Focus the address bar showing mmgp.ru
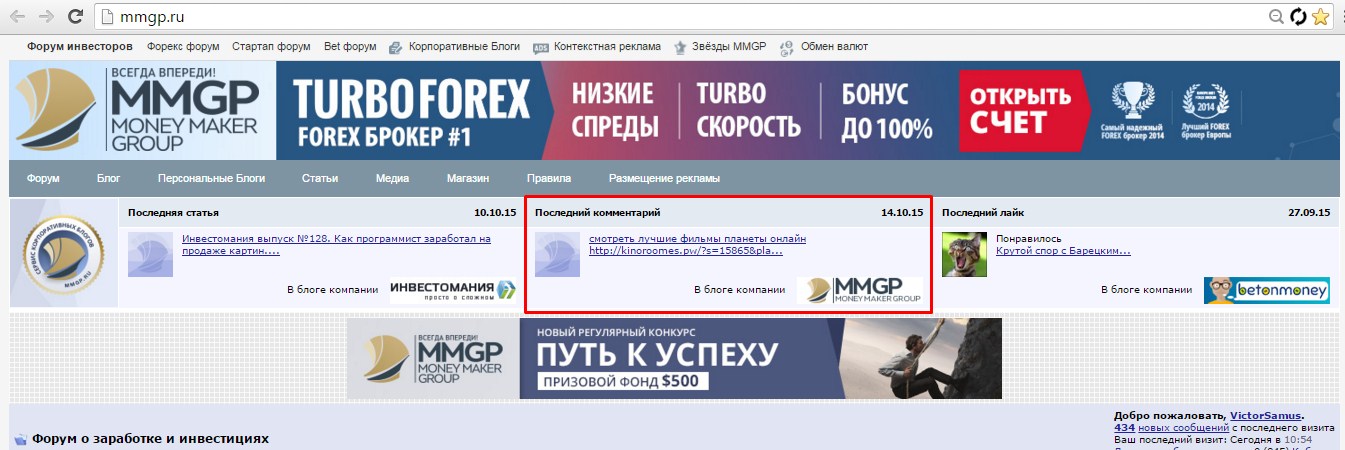The image size is (1345, 450). click(680, 16)
